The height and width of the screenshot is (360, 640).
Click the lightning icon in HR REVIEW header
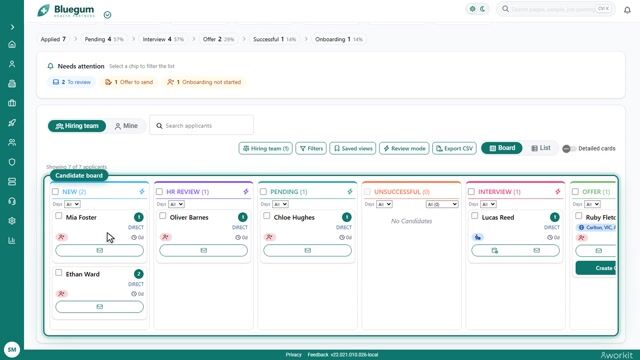pyautogui.click(x=246, y=191)
